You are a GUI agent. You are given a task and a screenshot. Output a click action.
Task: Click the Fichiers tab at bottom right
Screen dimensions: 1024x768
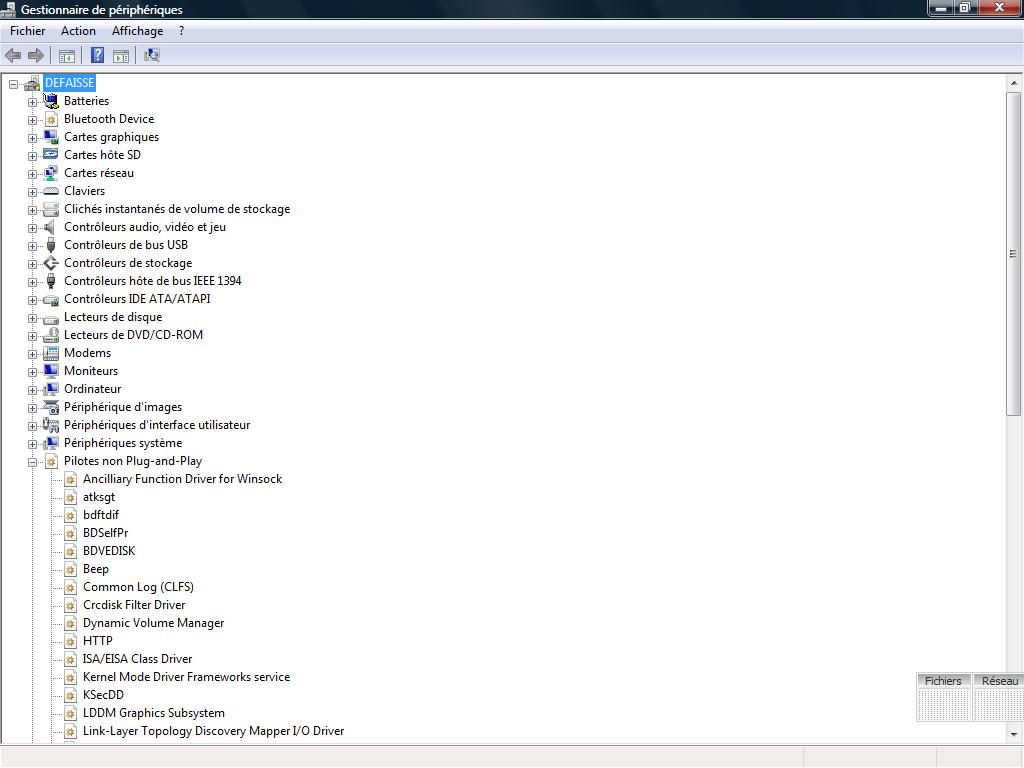point(943,680)
